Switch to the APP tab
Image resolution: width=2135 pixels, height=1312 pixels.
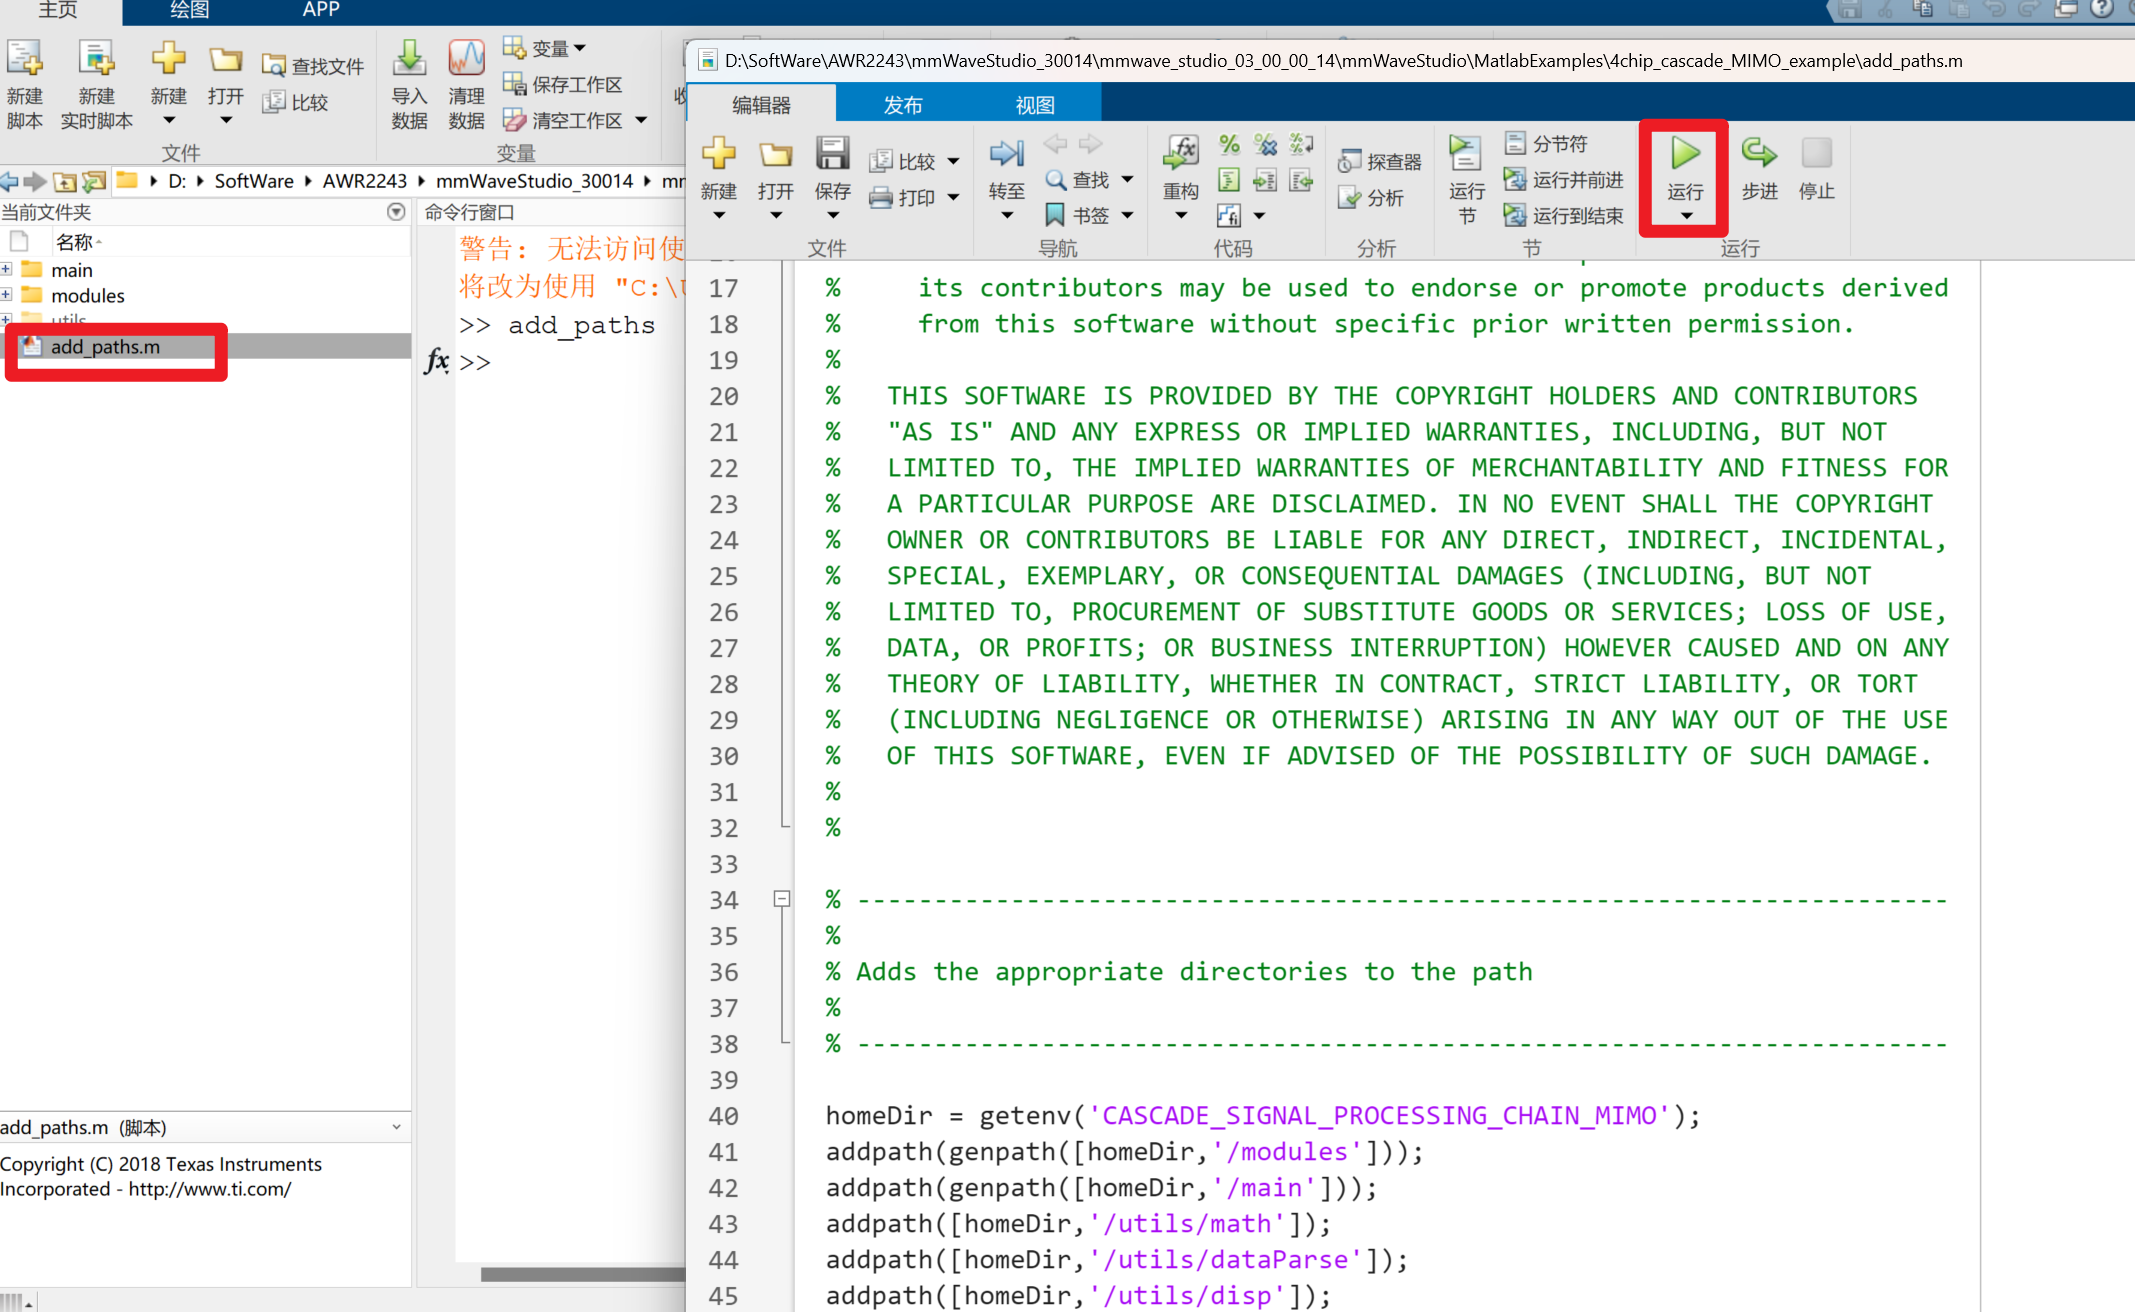tap(321, 10)
